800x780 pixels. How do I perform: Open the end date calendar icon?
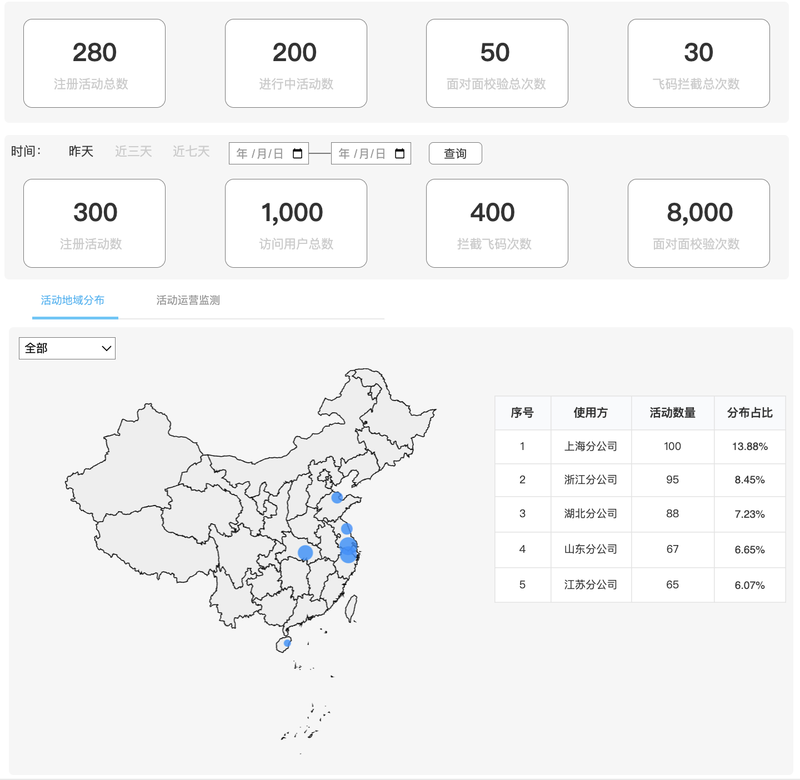(x=400, y=154)
